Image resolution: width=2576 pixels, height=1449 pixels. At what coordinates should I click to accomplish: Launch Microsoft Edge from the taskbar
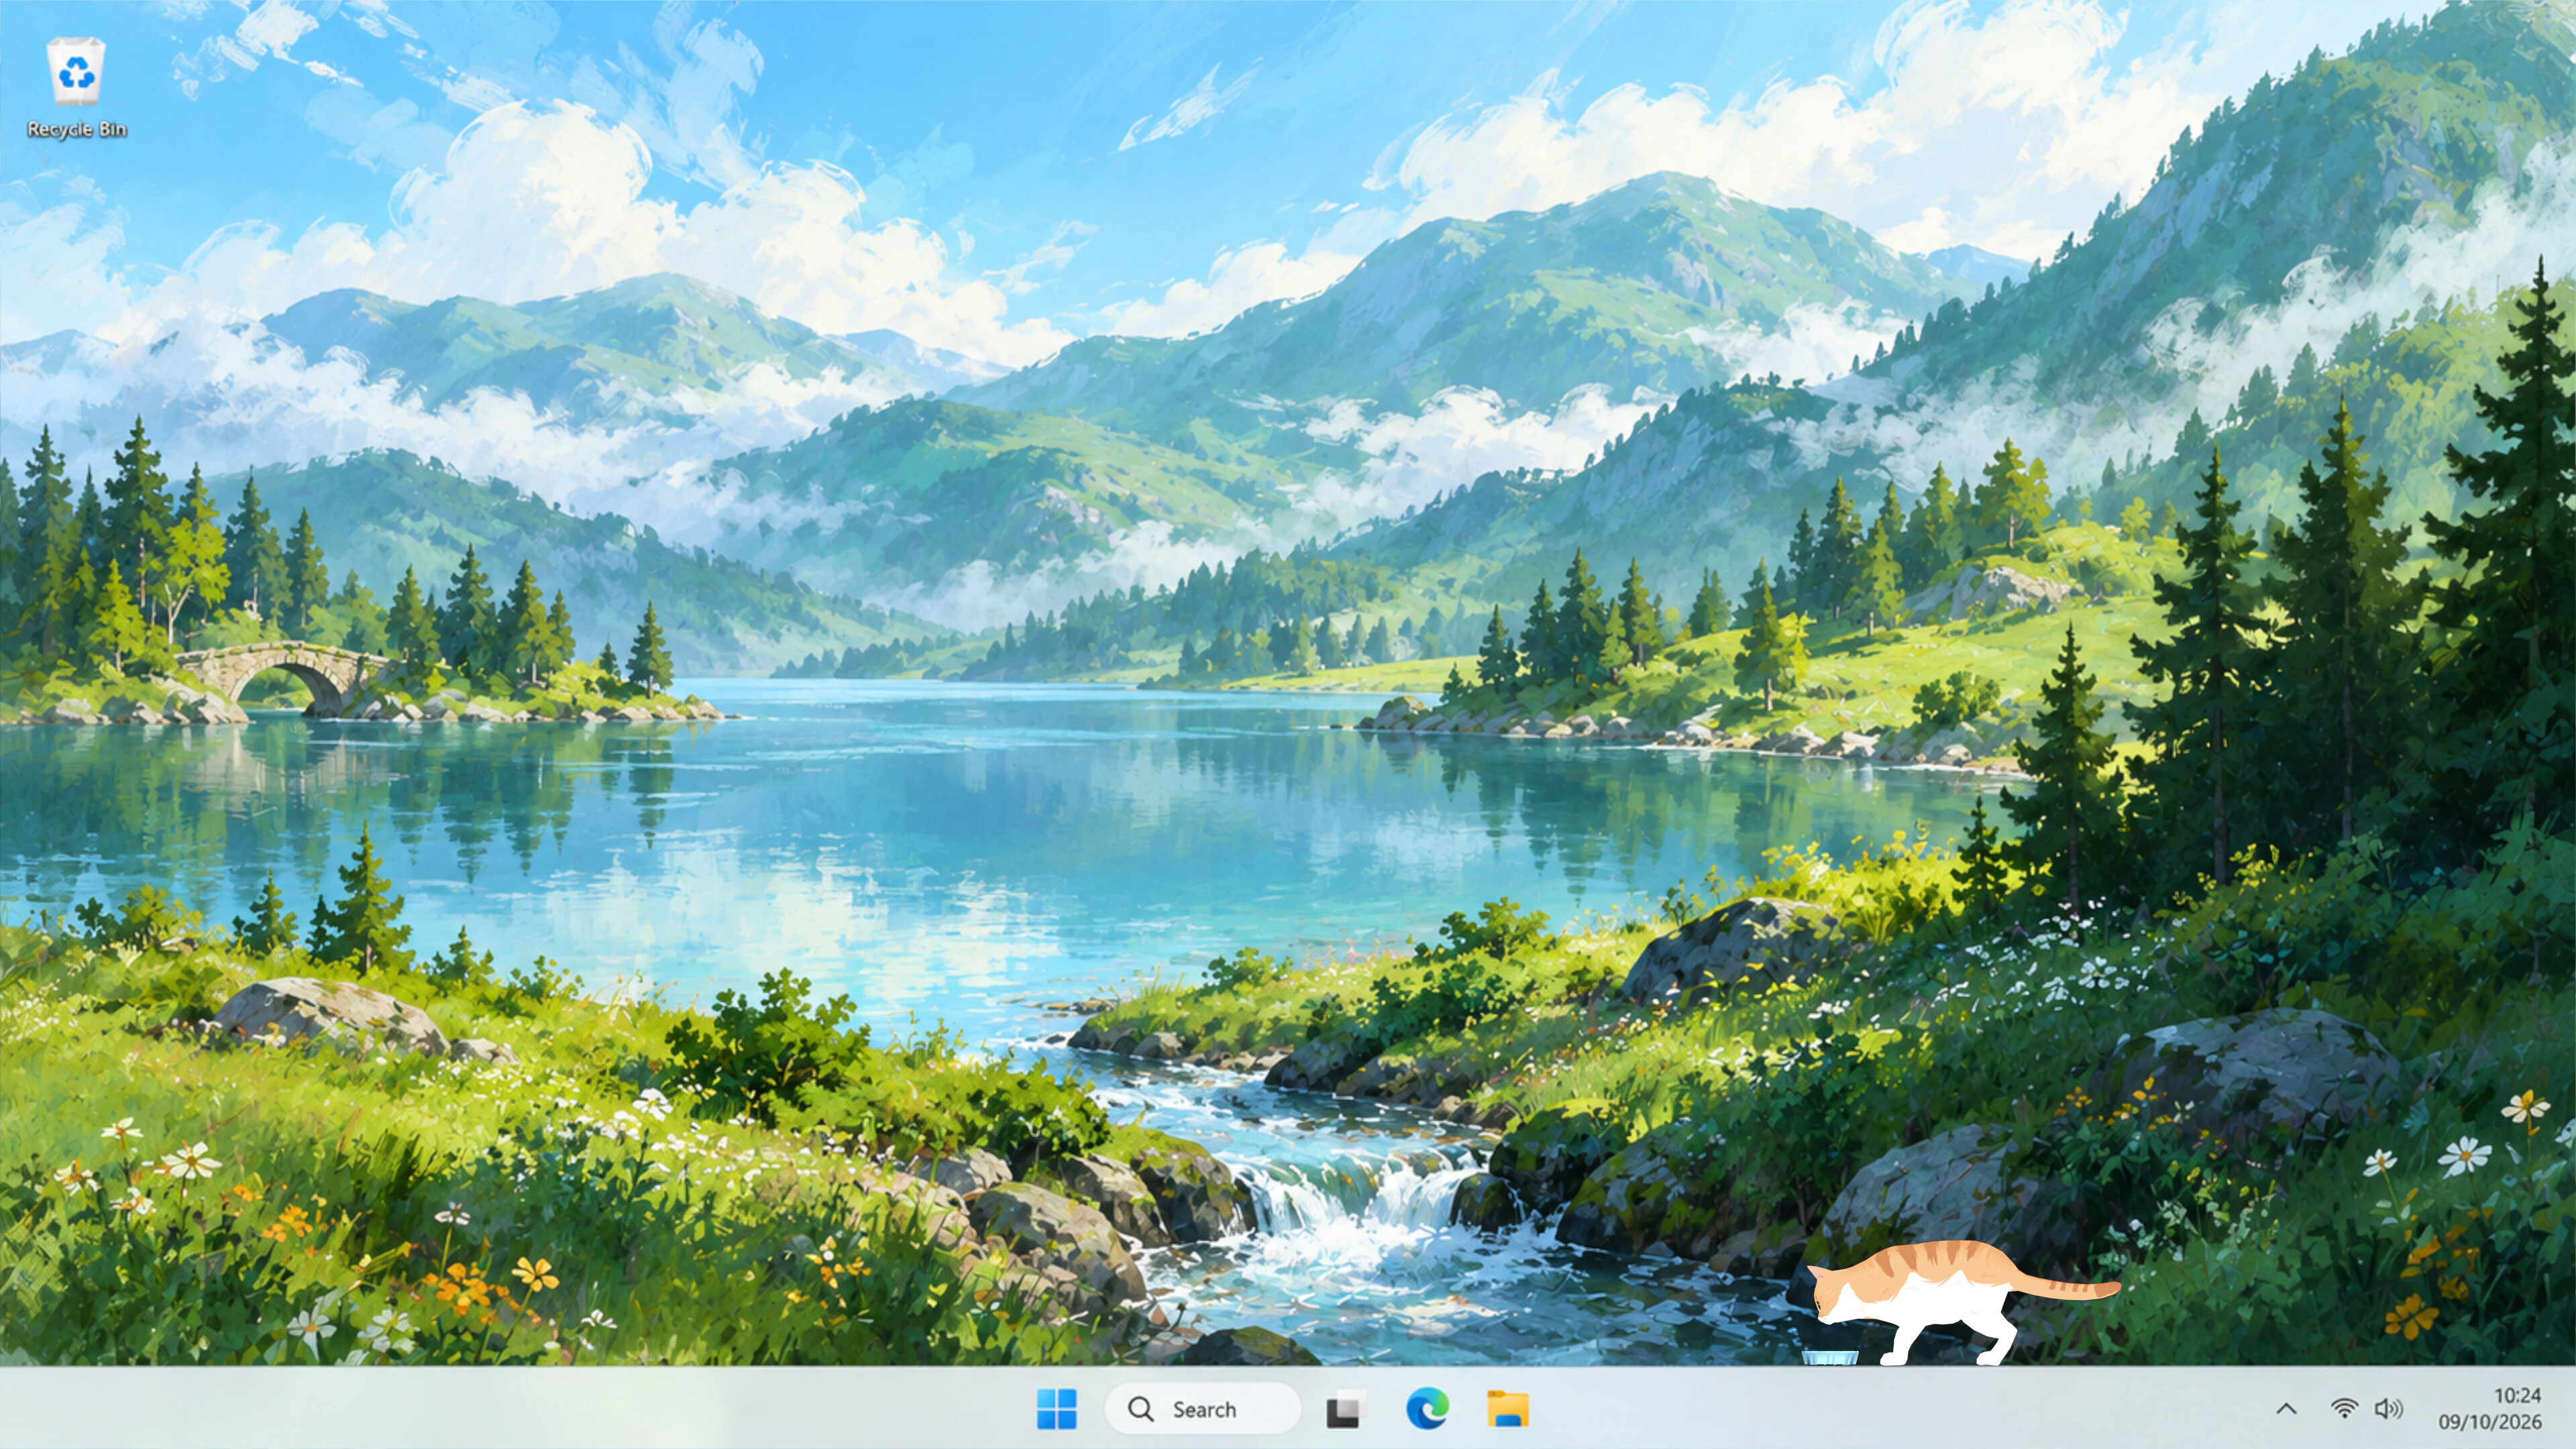(x=1427, y=1409)
